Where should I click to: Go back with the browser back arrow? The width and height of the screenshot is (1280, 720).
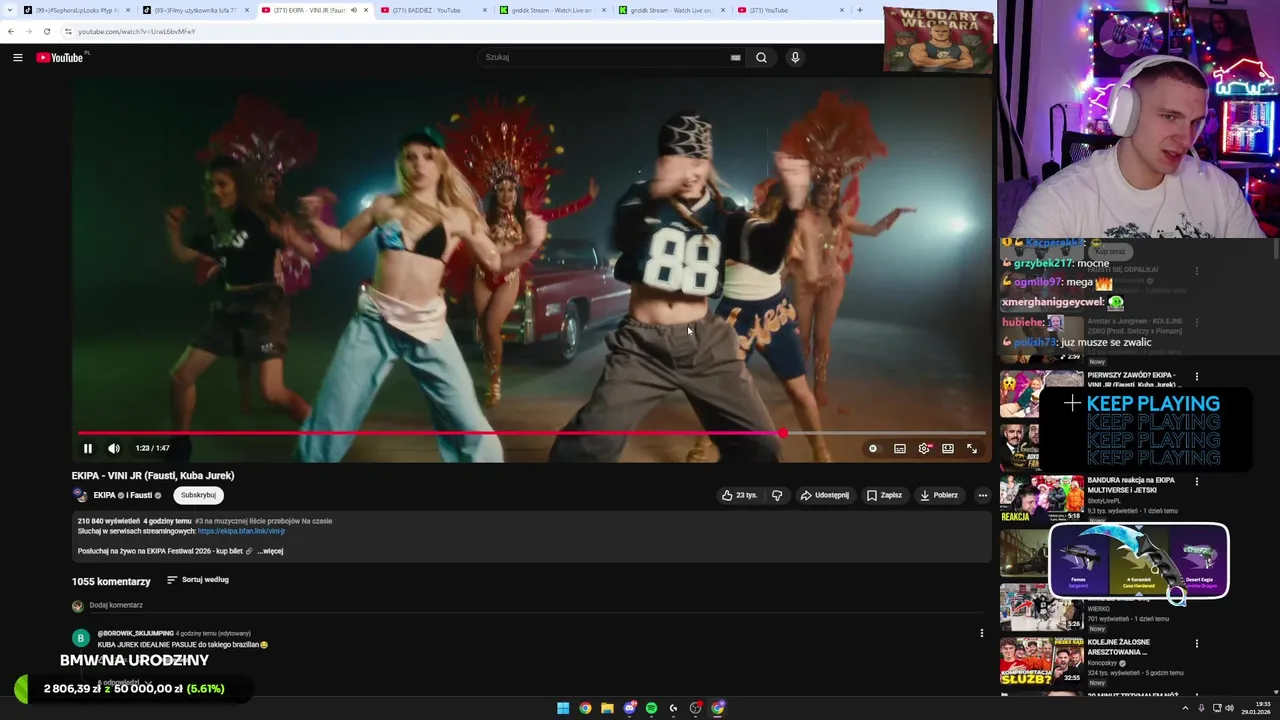11,31
